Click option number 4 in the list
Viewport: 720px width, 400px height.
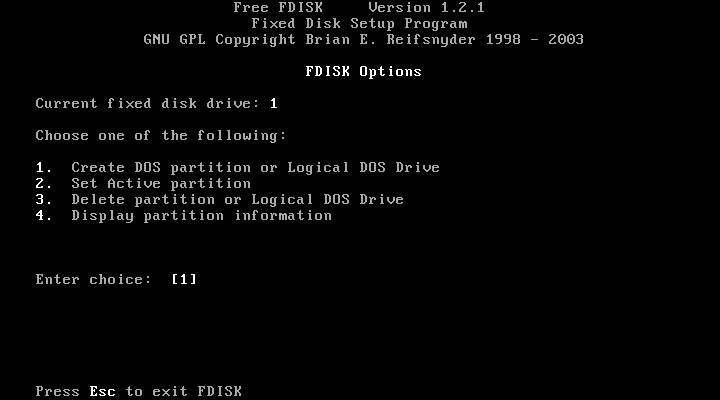[44, 216]
